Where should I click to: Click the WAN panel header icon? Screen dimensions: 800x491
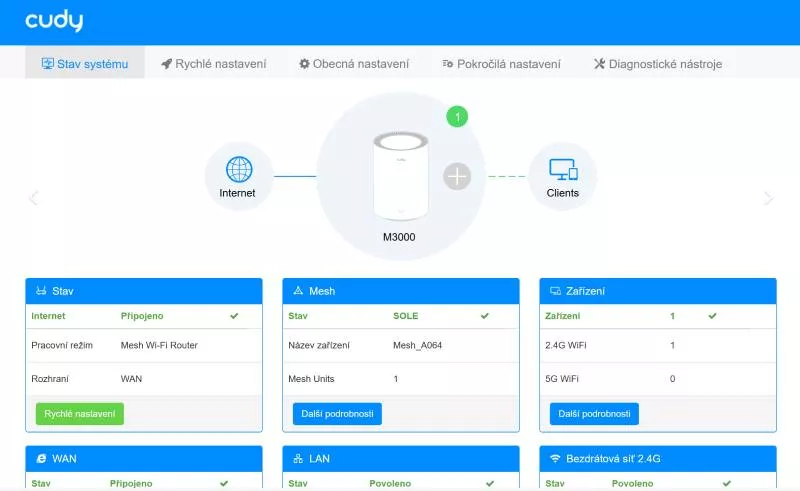(41, 458)
